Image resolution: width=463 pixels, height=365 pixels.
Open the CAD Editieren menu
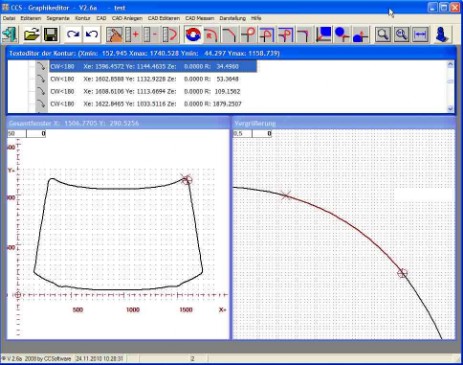pyautogui.click(x=164, y=18)
